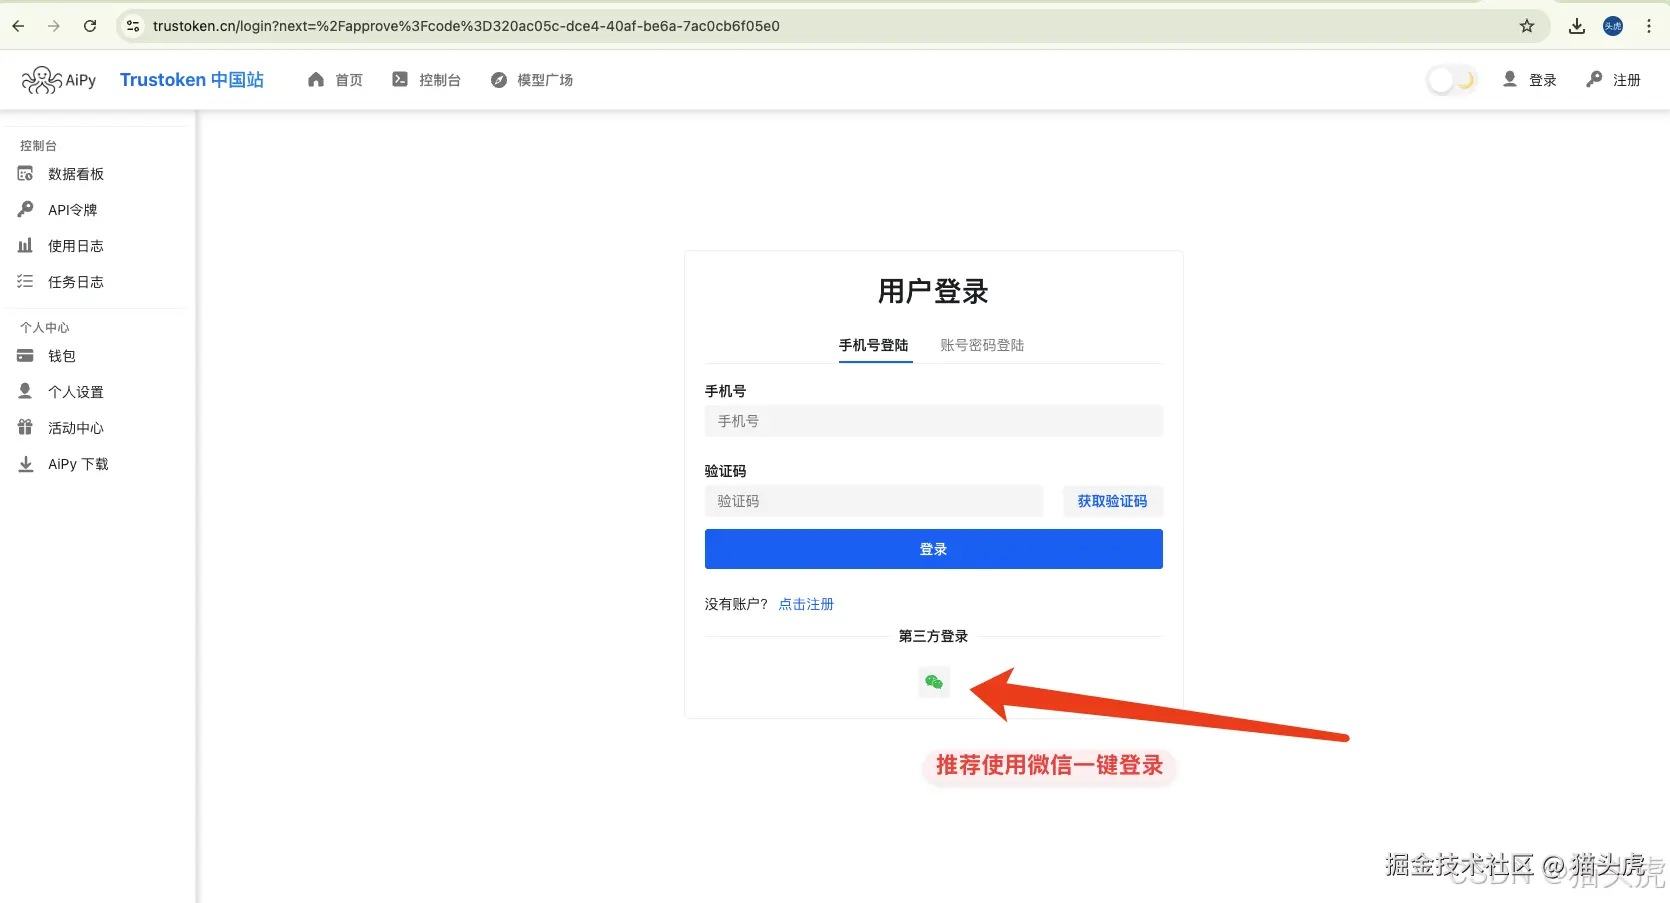Screen dimensions: 1670x903
Task: Switch to 账号密码登陆 login tab
Action: pos(981,345)
